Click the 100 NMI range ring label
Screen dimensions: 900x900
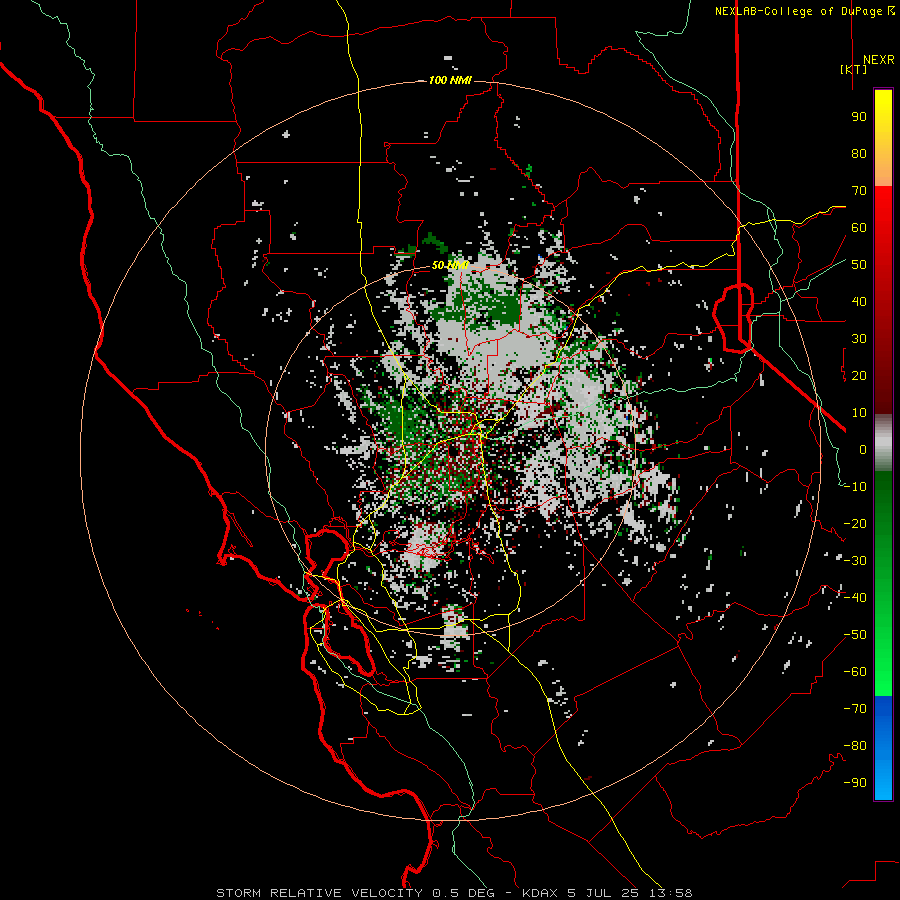click(x=451, y=80)
